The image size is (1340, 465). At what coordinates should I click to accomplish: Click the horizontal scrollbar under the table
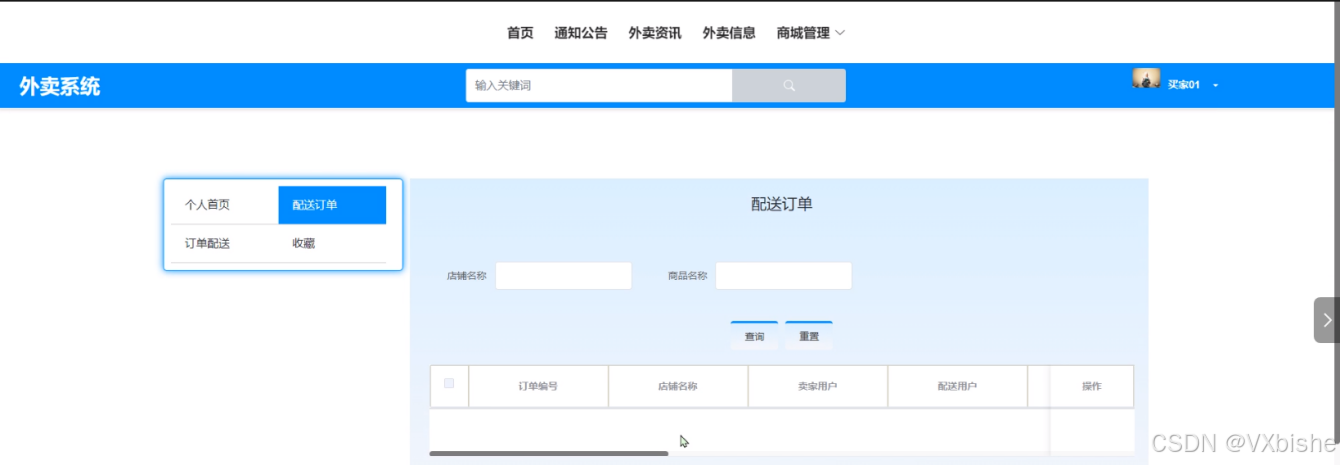click(x=549, y=454)
